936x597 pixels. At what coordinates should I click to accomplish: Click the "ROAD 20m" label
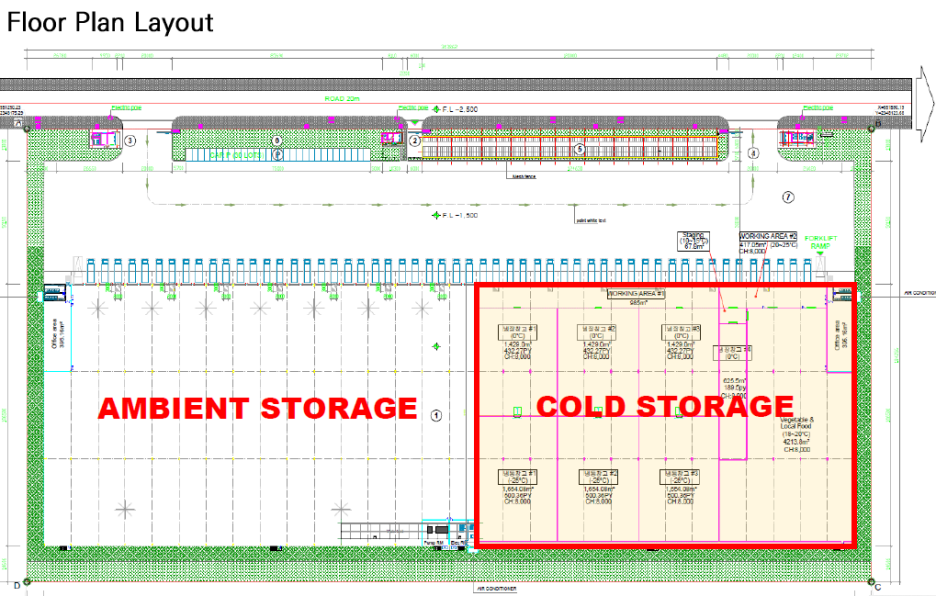[342, 99]
